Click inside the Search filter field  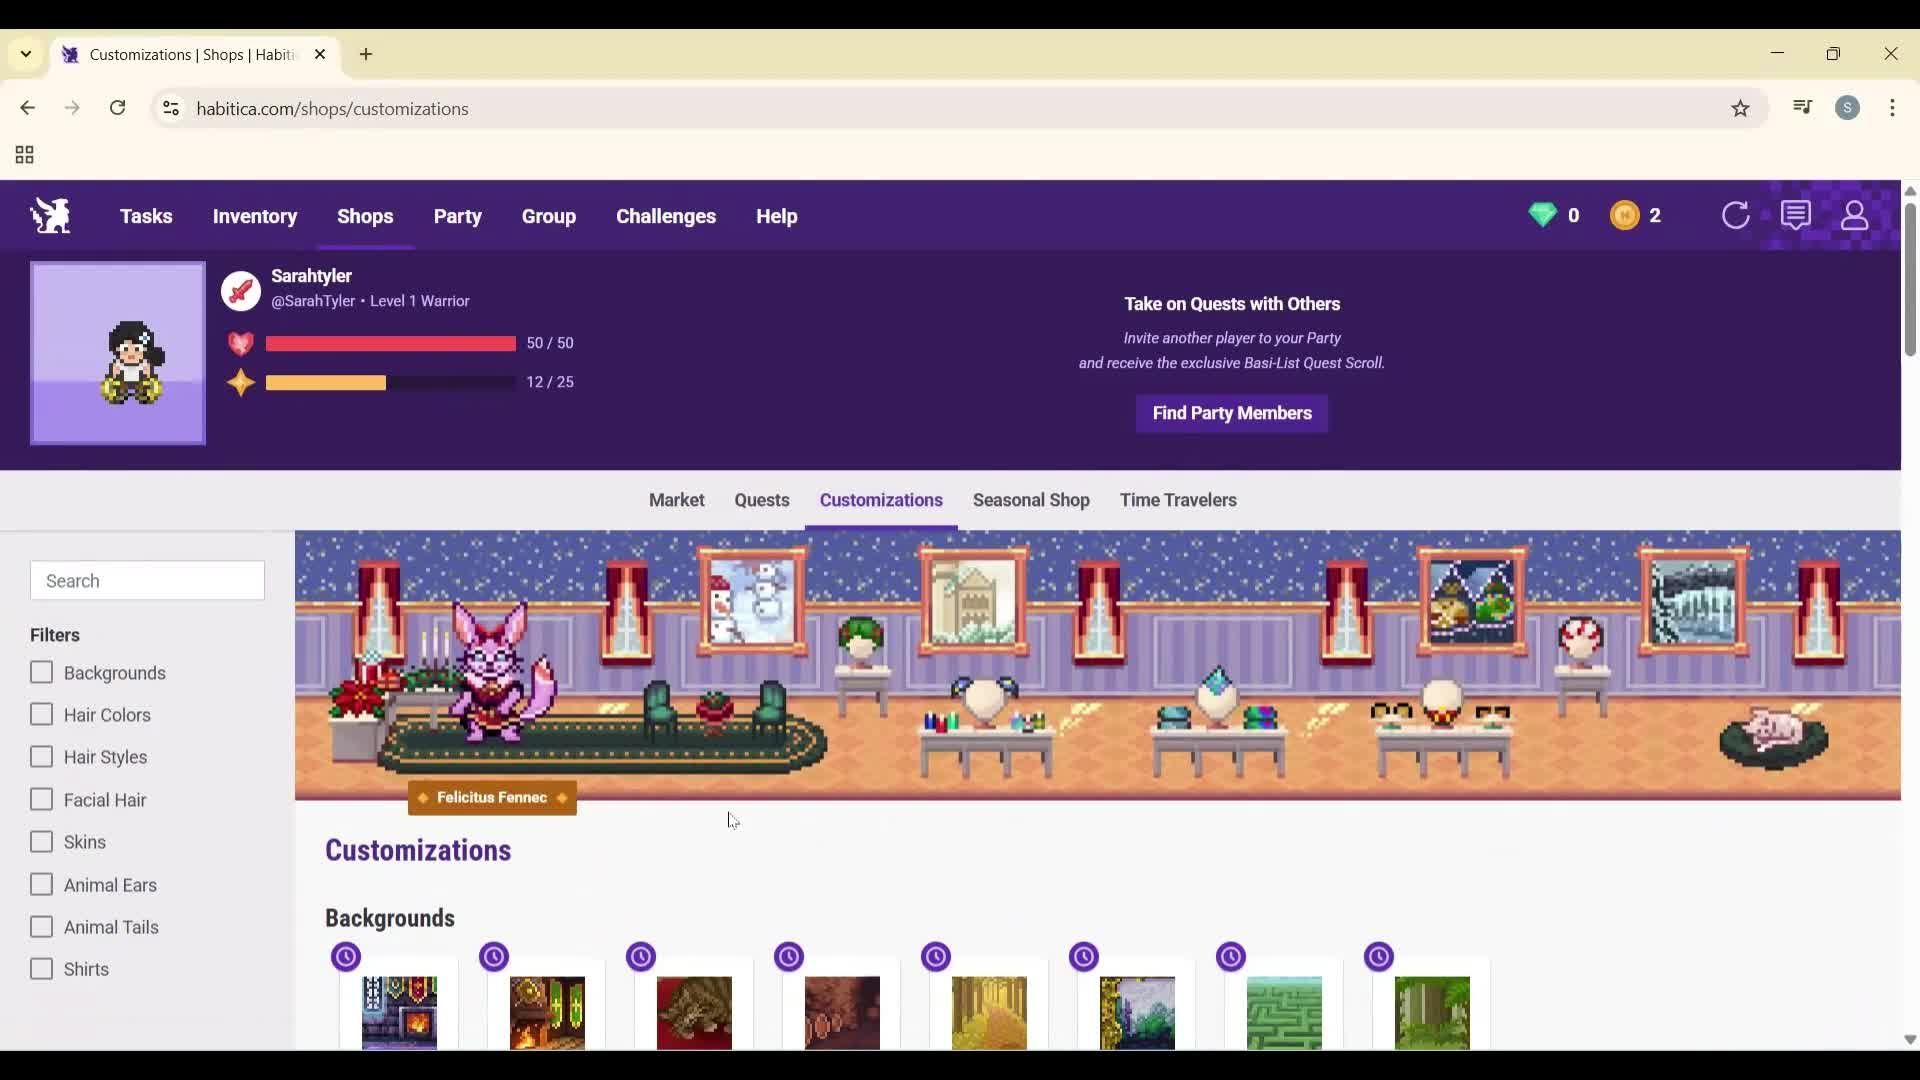tap(147, 580)
